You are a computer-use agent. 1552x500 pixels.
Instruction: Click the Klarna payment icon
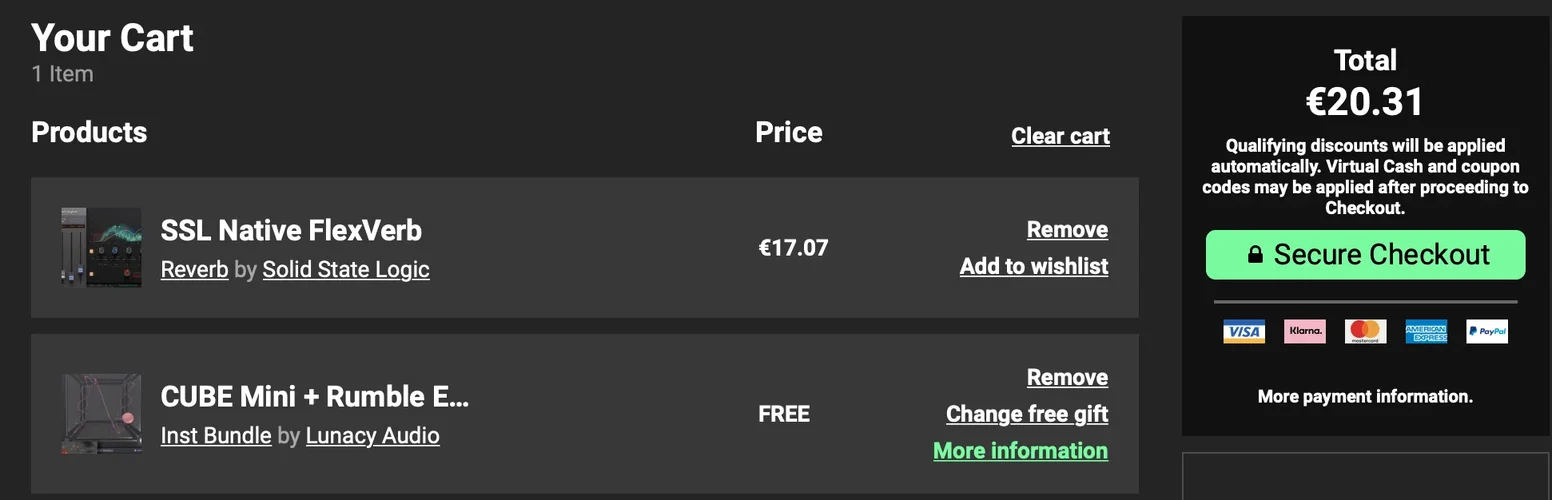tap(1305, 332)
